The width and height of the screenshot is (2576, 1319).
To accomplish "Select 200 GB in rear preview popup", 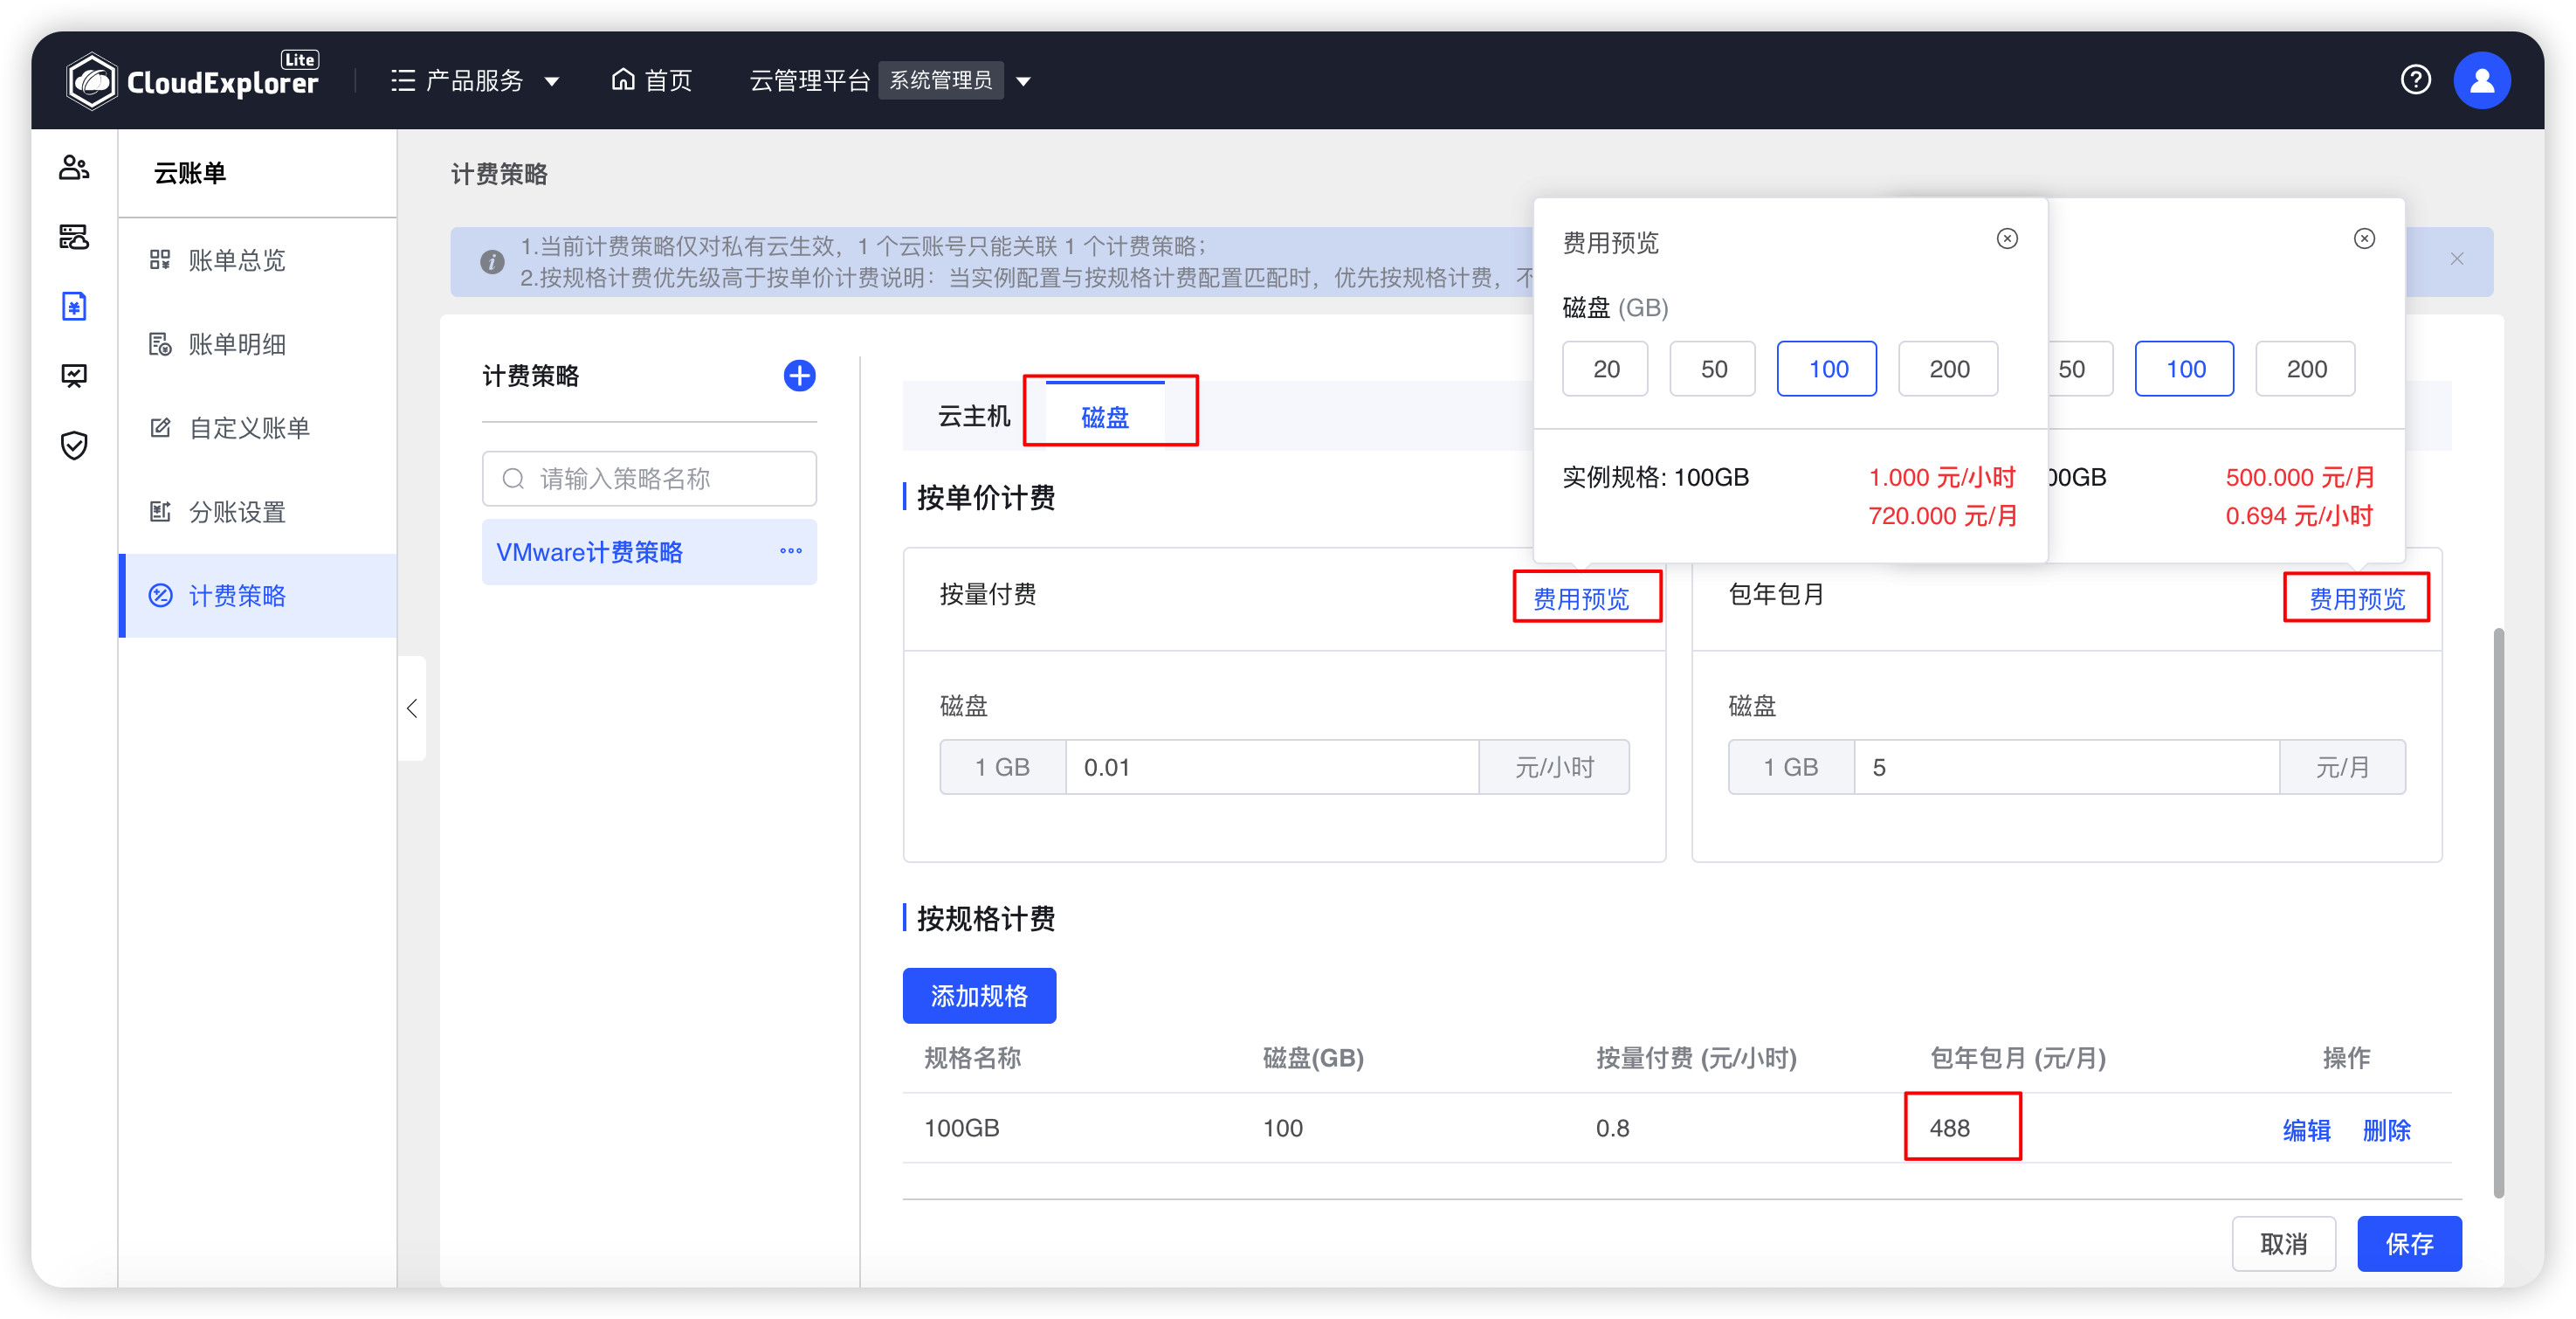I will pos(2306,369).
